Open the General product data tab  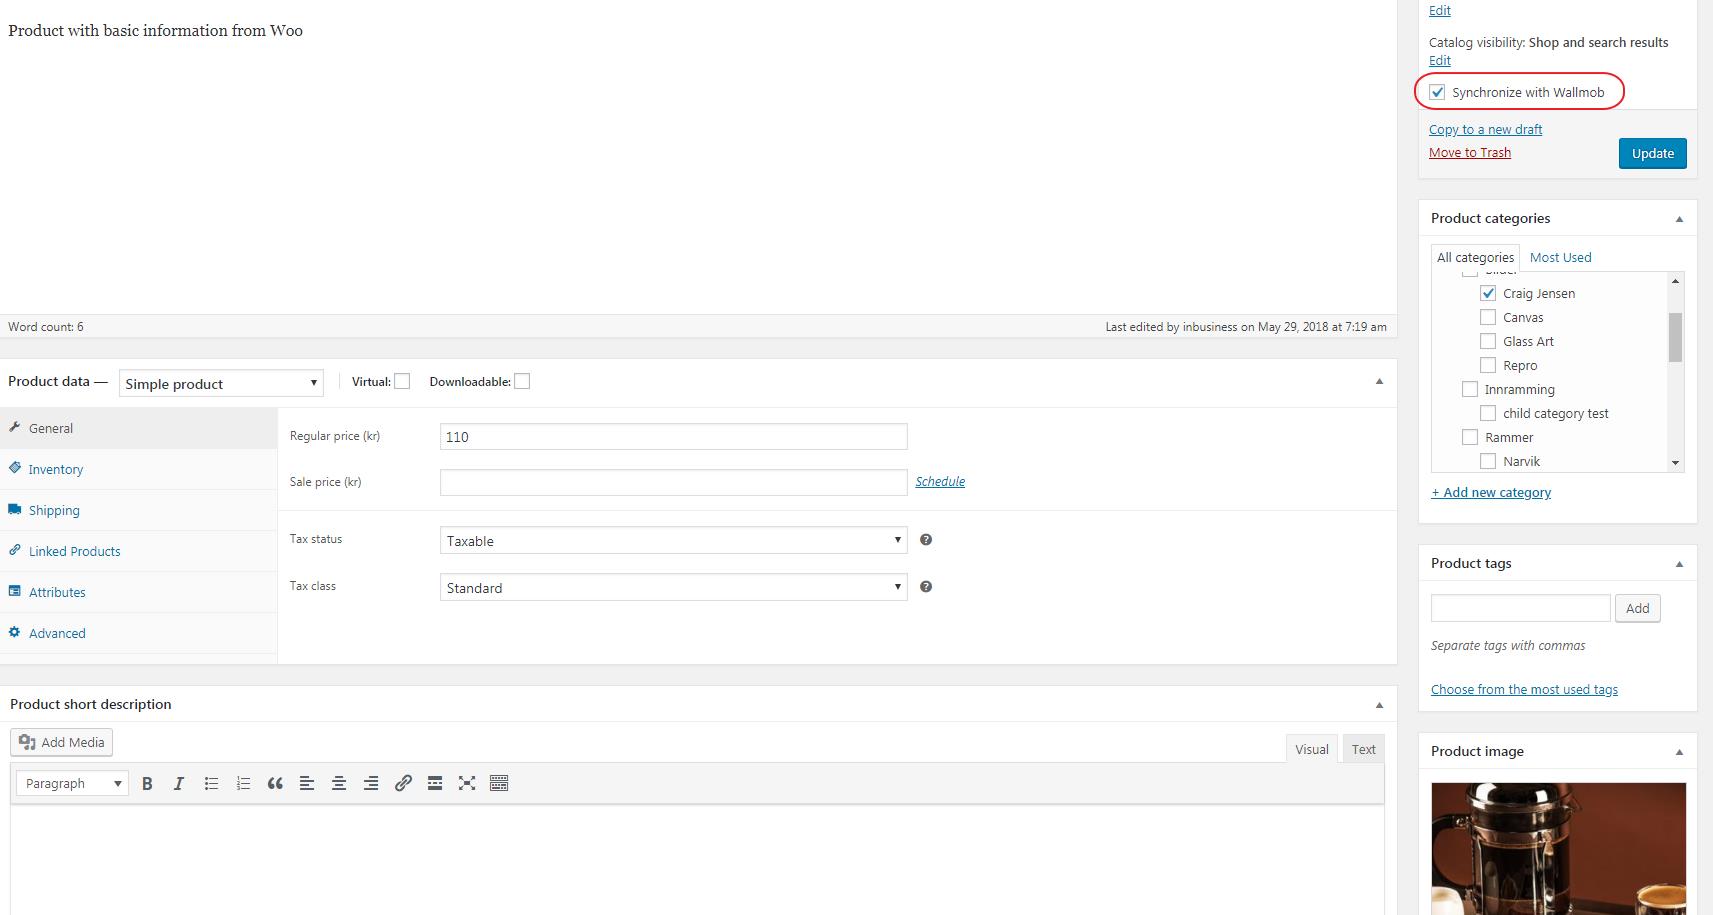(138, 428)
